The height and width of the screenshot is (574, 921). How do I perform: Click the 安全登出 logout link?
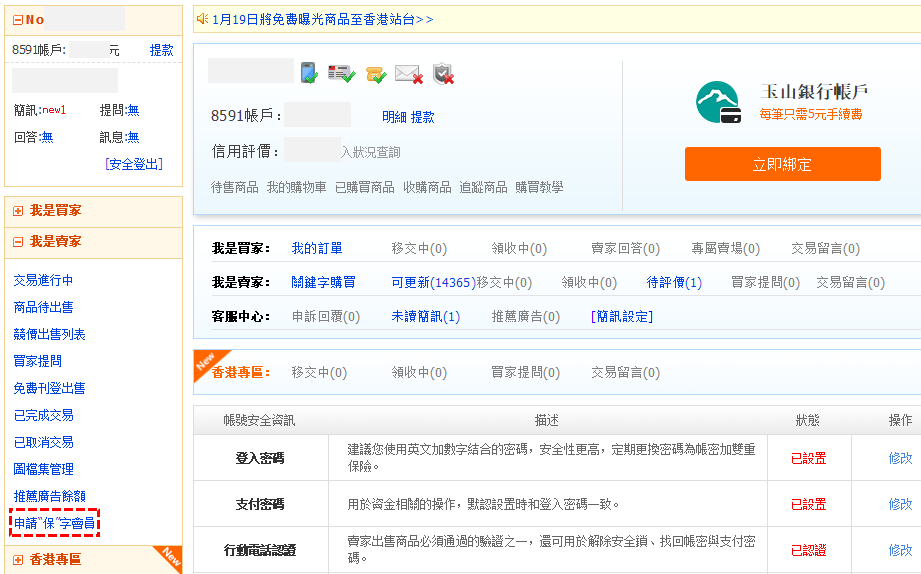pos(133,164)
